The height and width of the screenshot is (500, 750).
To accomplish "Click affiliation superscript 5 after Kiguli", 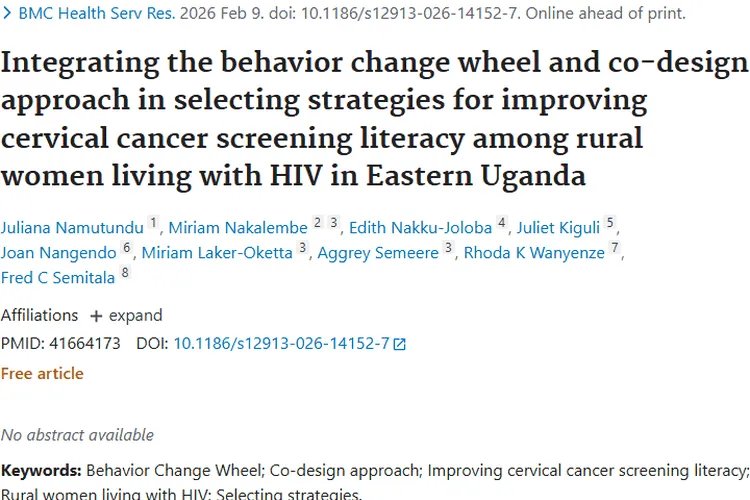I will point(610,223).
